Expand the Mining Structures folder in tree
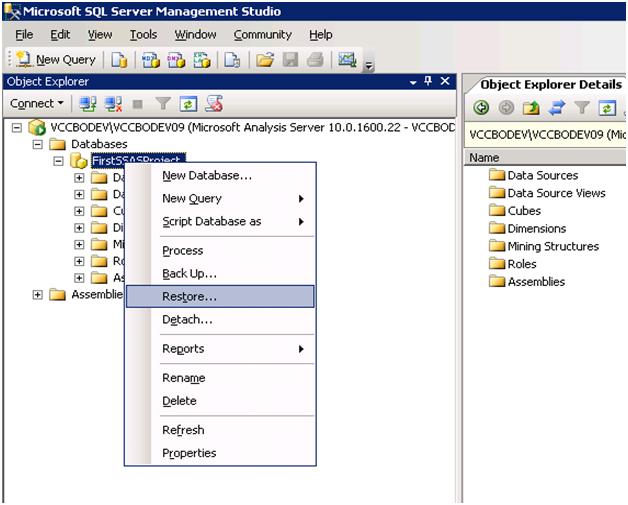Screen dimensions: 628x505 coord(79,244)
